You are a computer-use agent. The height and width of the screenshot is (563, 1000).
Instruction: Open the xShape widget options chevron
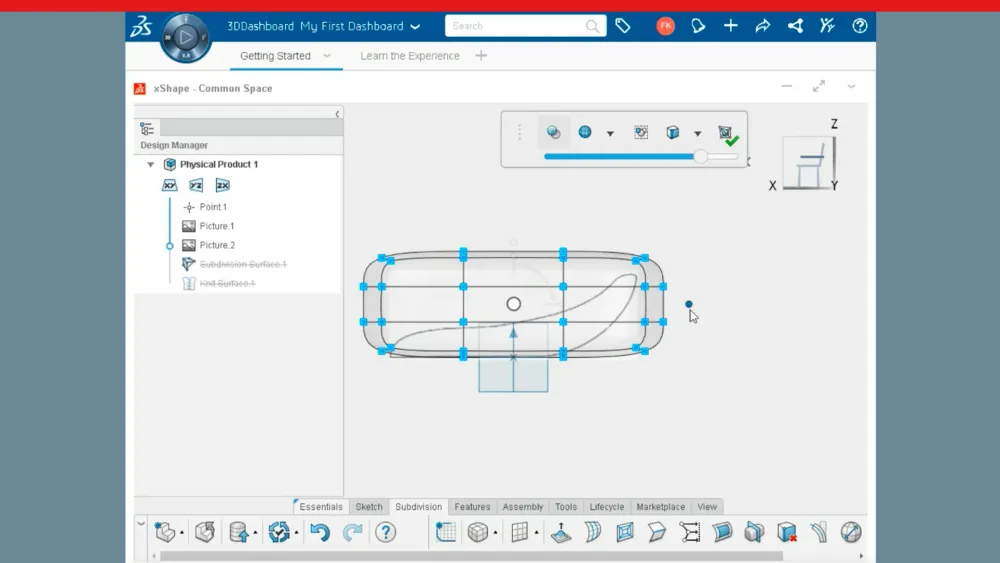[851, 86]
